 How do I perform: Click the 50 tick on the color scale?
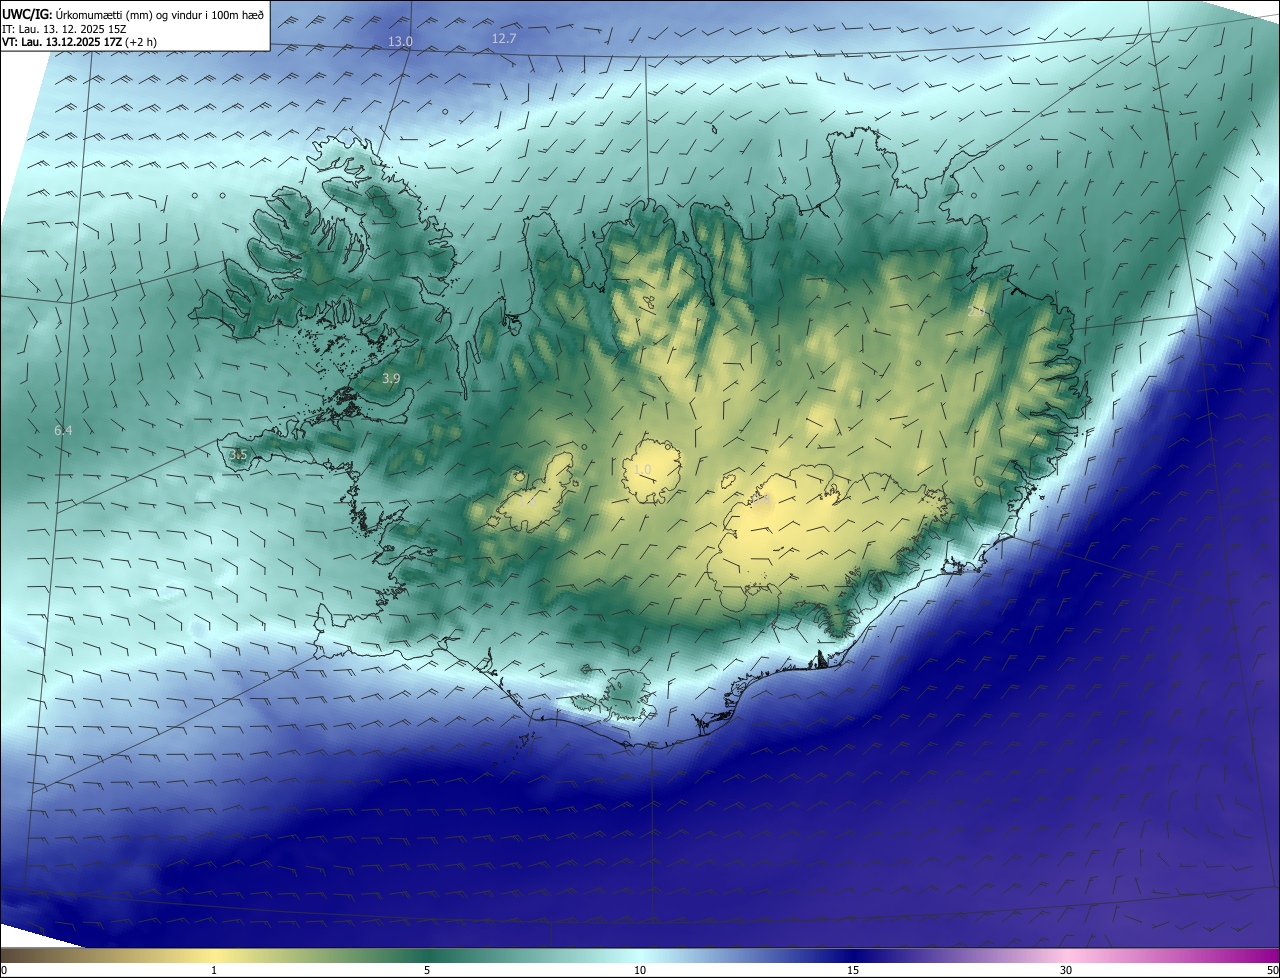(1272, 970)
